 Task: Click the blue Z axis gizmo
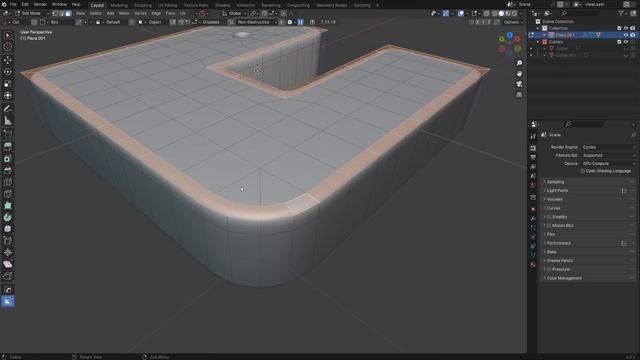click(509, 36)
